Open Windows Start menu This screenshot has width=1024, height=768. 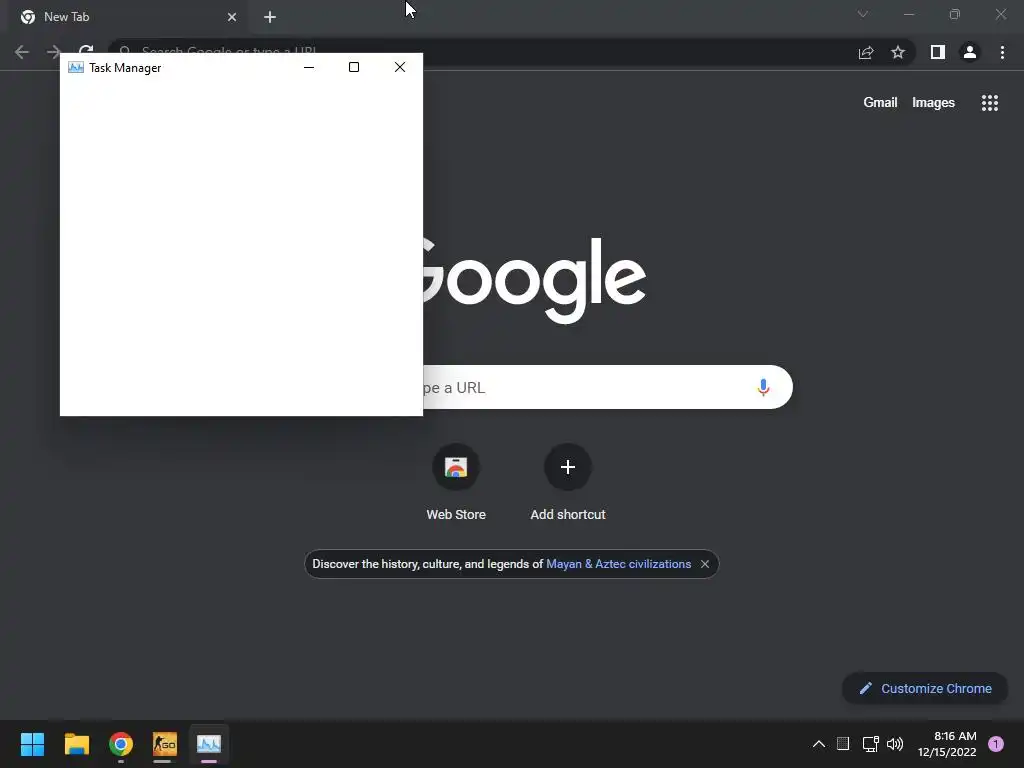(32, 744)
